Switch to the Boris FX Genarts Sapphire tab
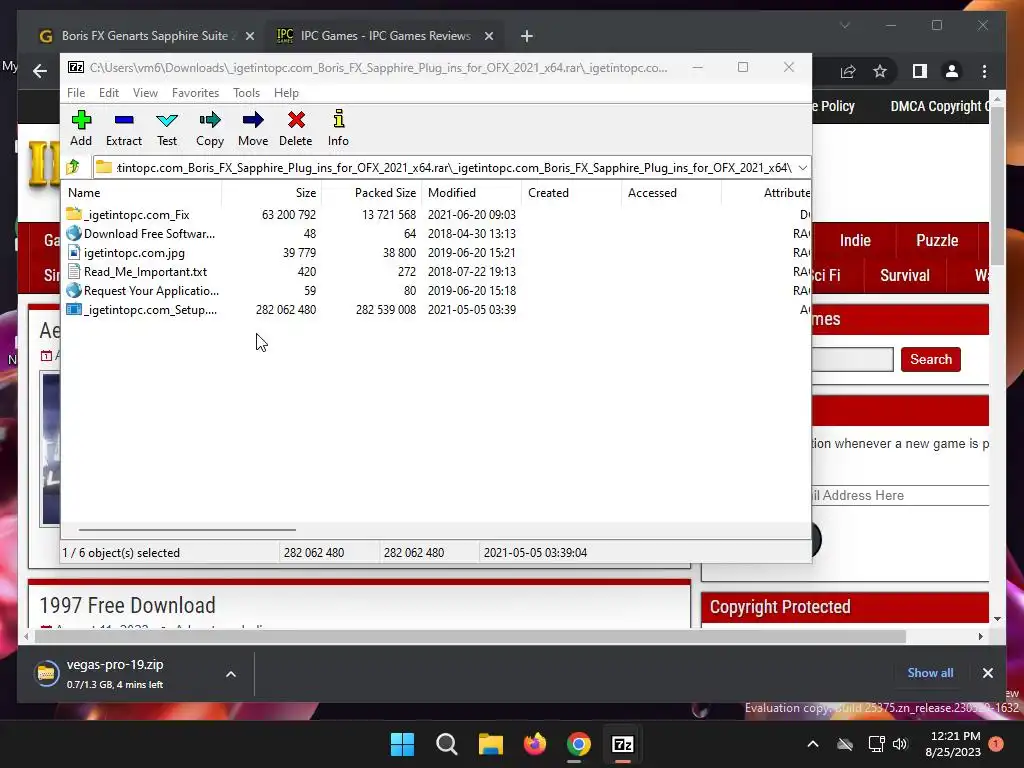This screenshot has width=1024, height=768. tap(145, 36)
